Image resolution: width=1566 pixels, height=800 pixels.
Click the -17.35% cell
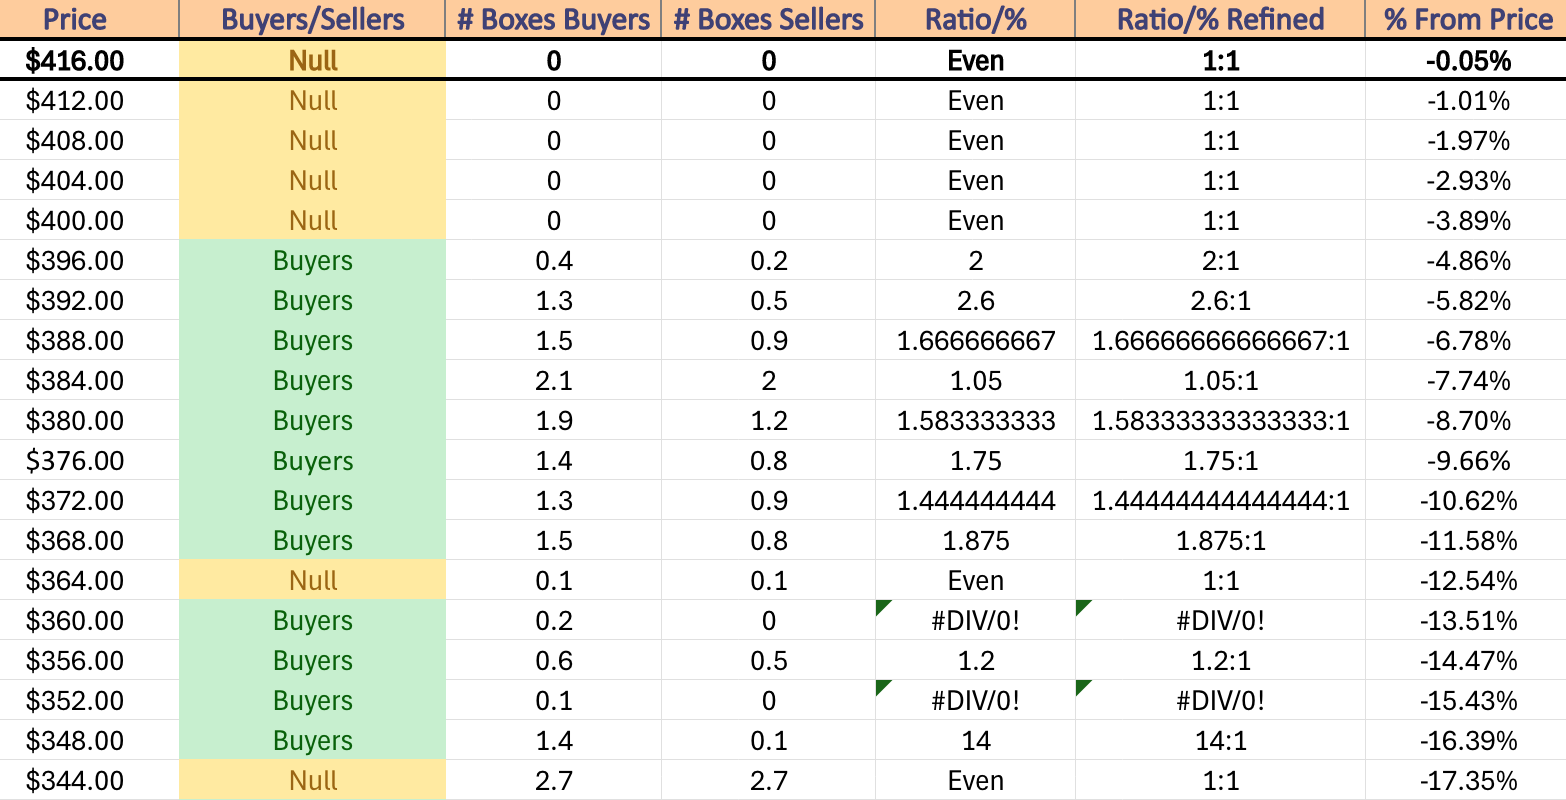(x=1466, y=780)
